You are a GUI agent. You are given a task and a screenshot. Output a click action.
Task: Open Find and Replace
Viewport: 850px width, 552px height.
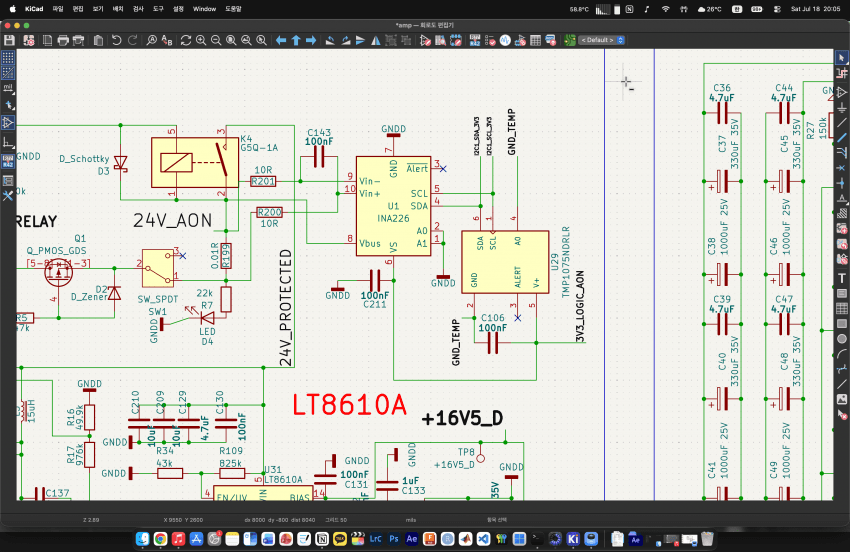[167, 40]
